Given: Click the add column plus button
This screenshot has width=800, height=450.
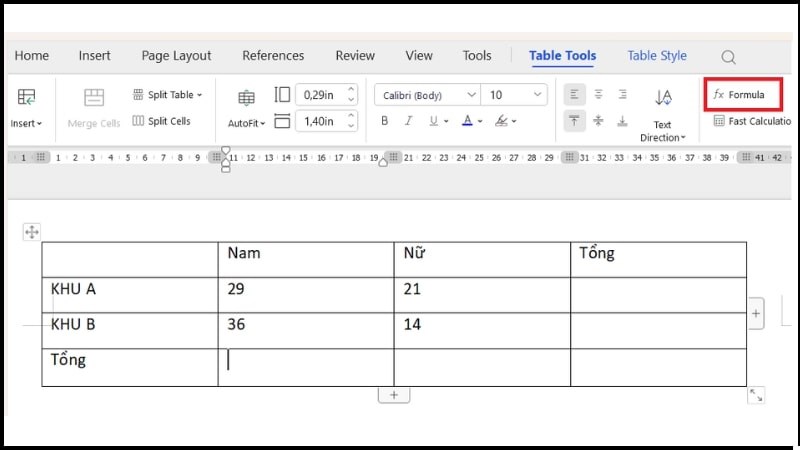Looking at the screenshot, I should pos(755,313).
